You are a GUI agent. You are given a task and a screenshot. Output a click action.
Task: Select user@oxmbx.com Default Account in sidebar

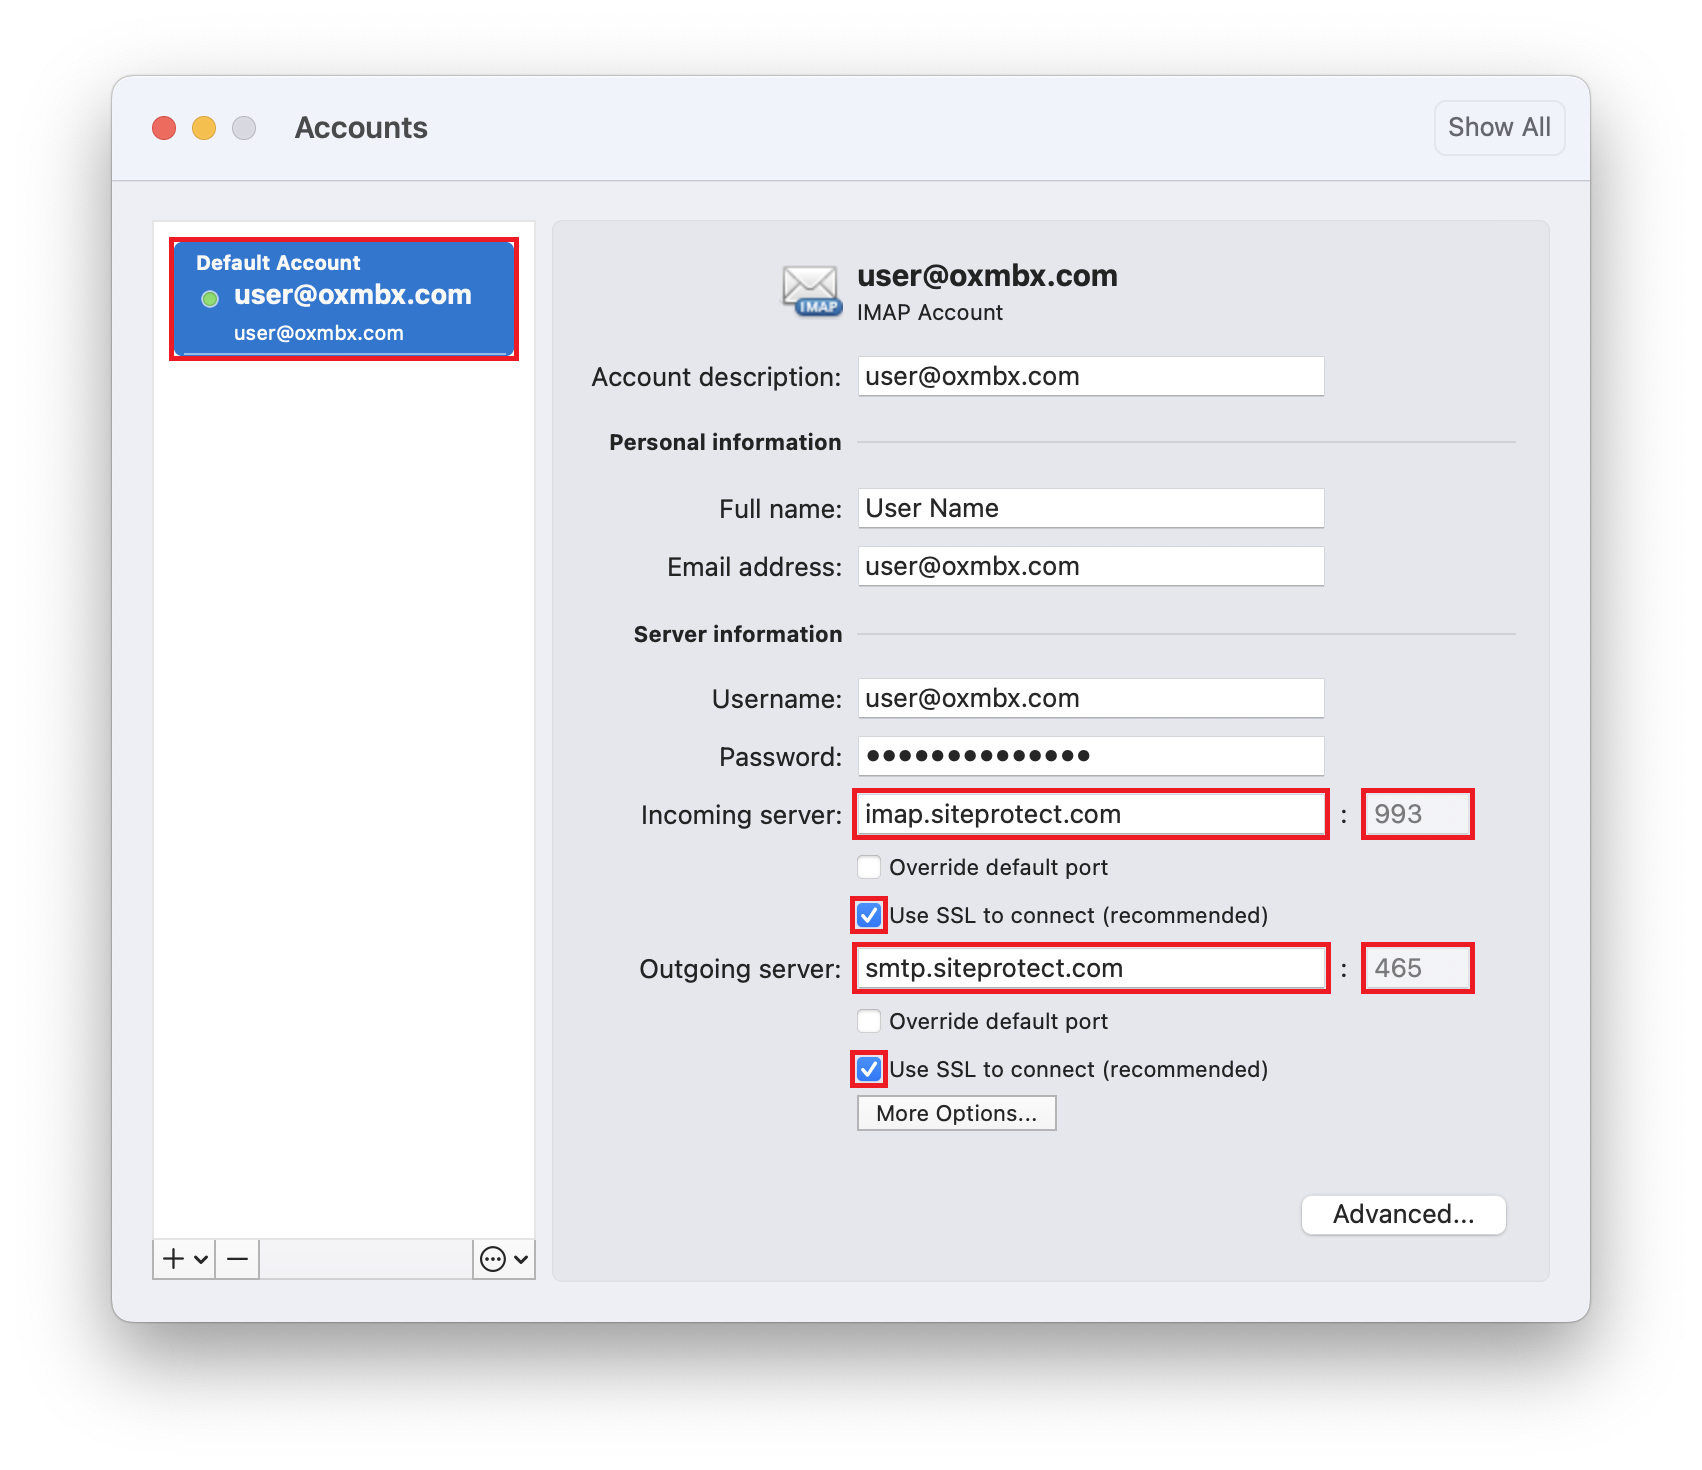click(344, 298)
